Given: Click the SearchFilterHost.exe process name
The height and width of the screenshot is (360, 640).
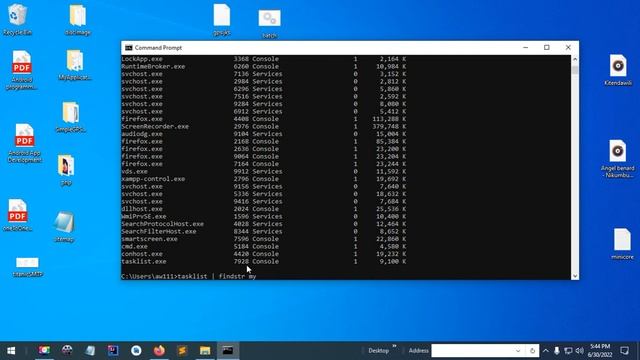Looking at the screenshot, I should tap(159, 231).
